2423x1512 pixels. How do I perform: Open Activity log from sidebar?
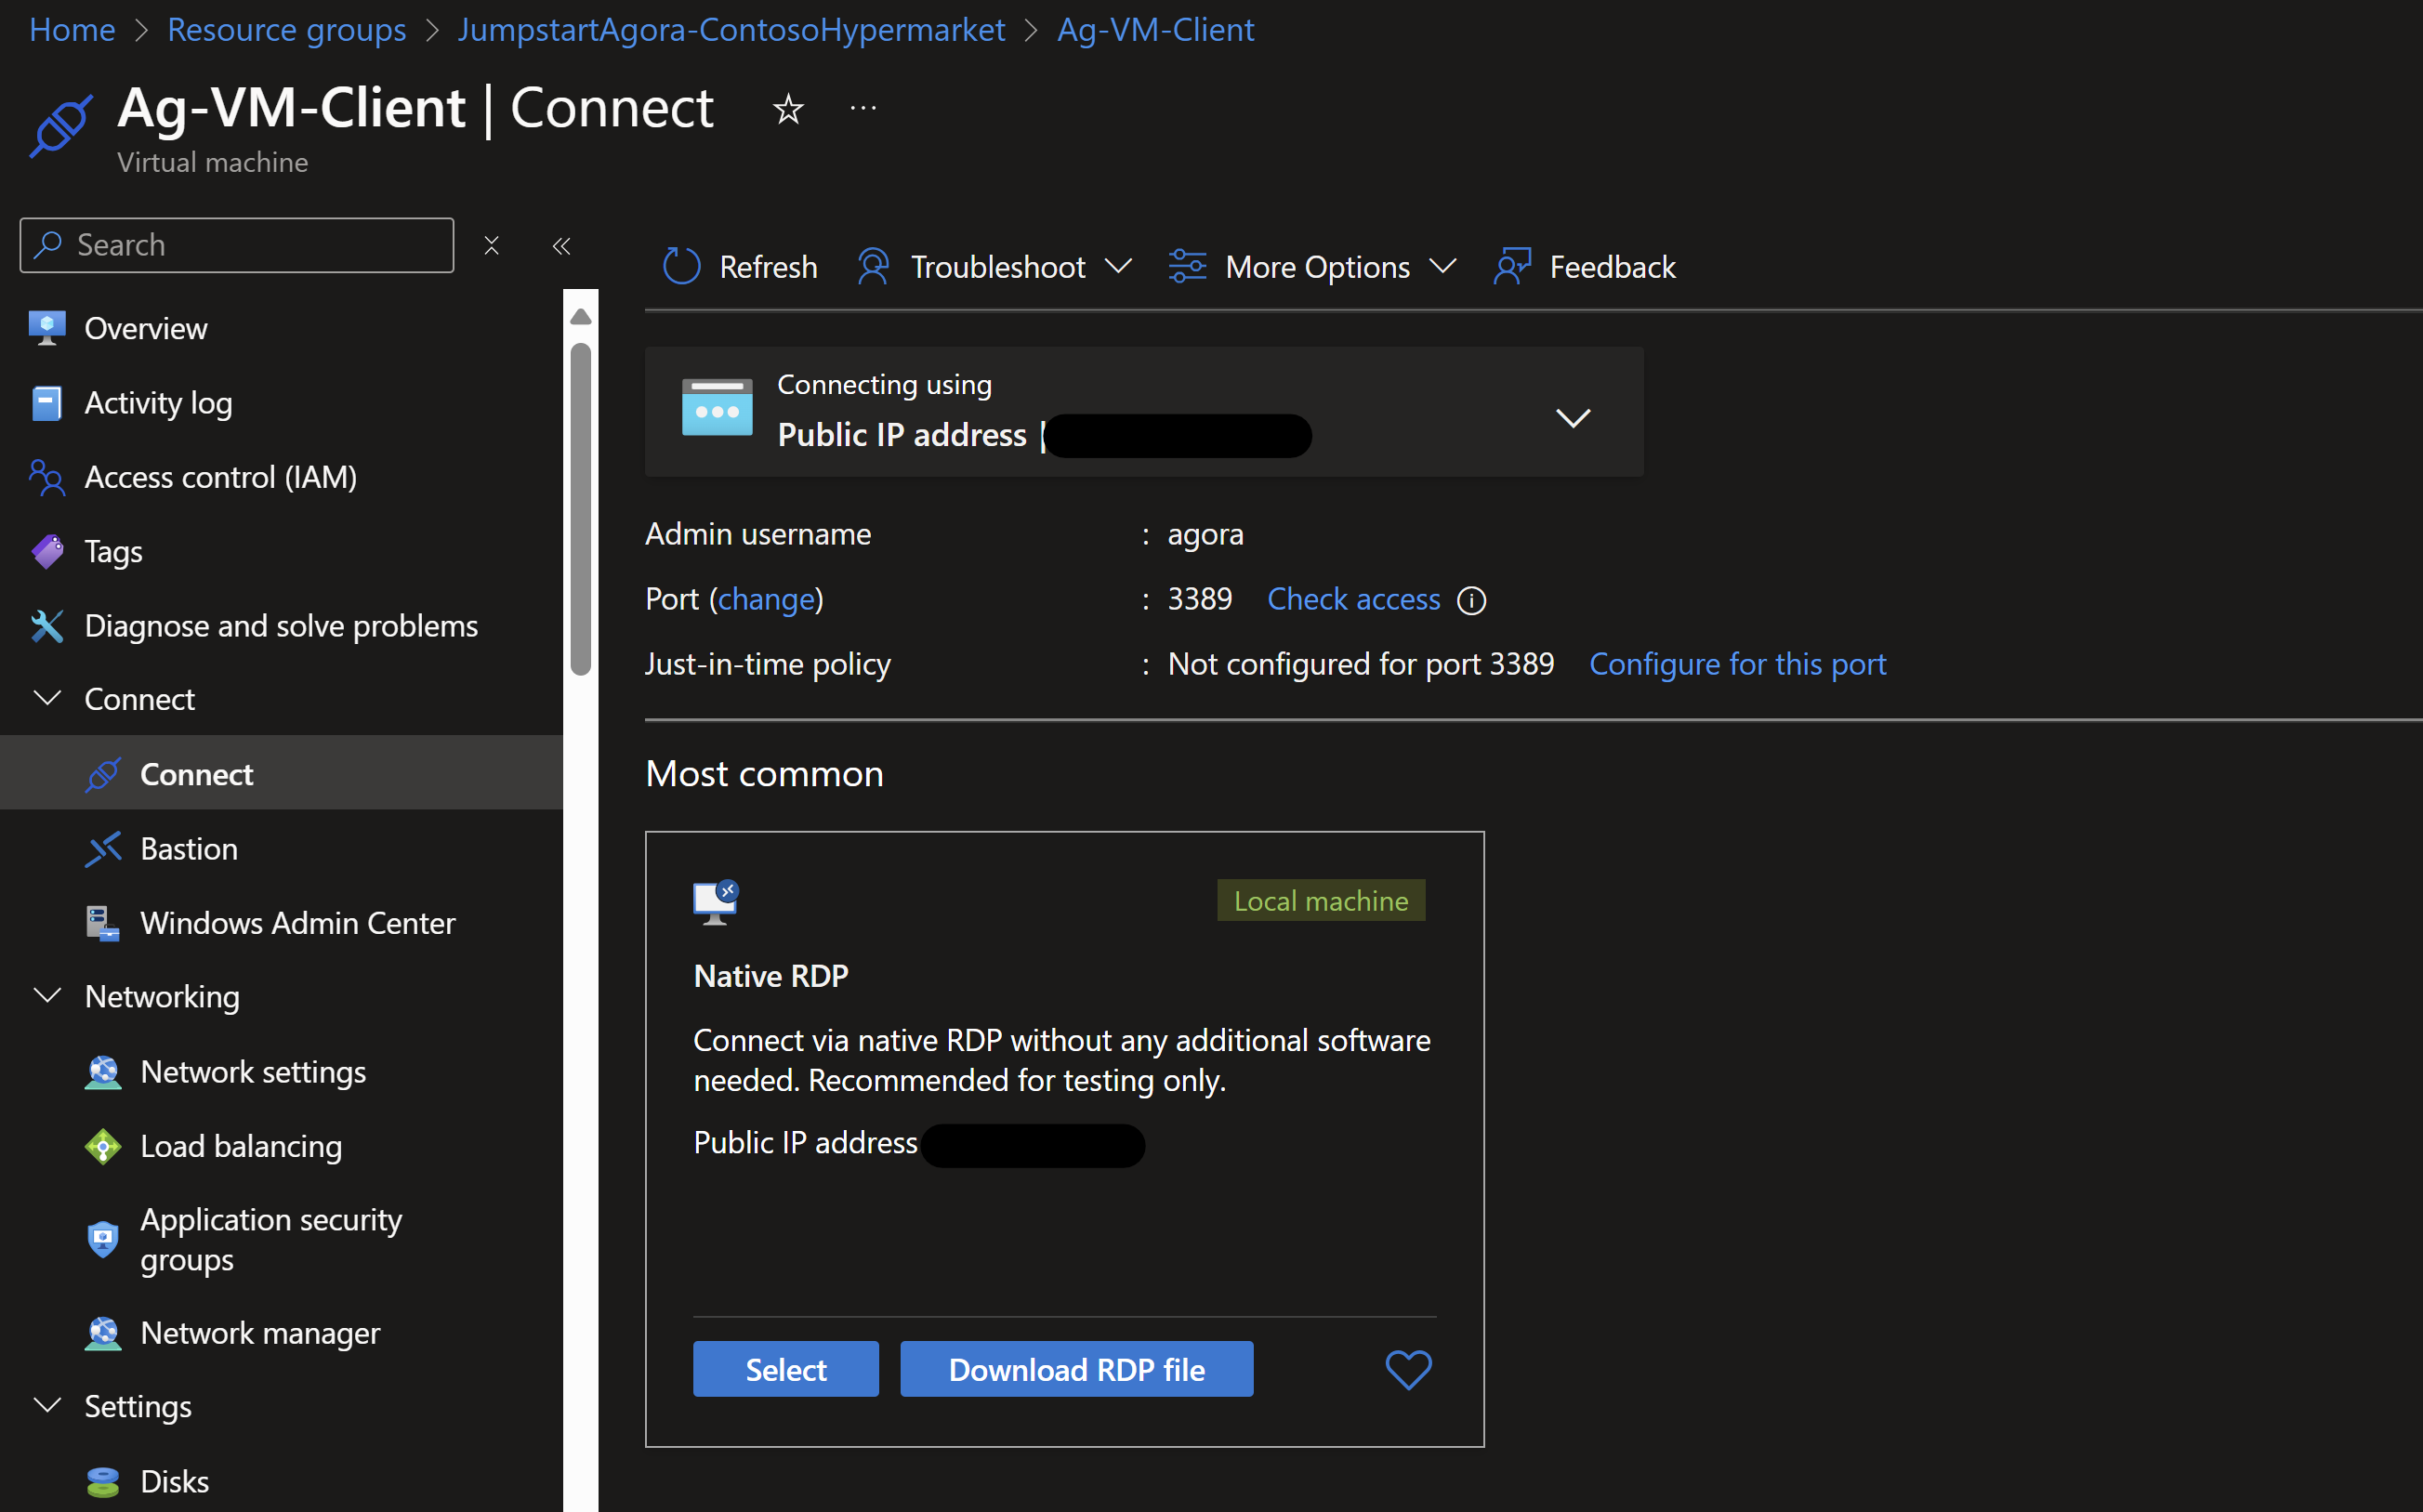(x=158, y=403)
